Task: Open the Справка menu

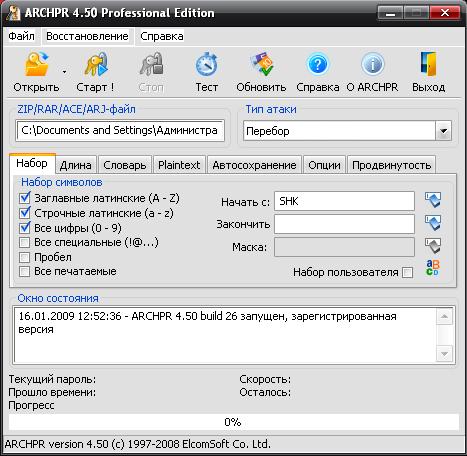Action: coord(162,36)
